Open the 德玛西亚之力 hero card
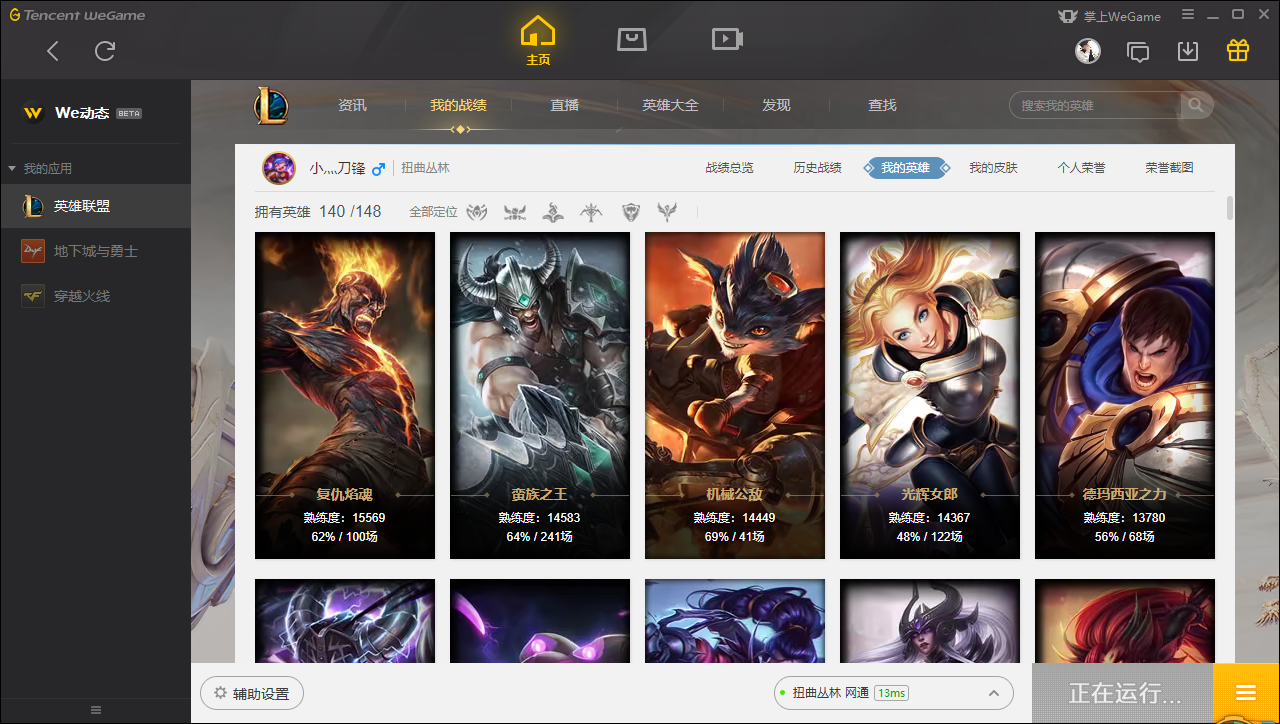Screen dimensions: 1280x724 1125,395
